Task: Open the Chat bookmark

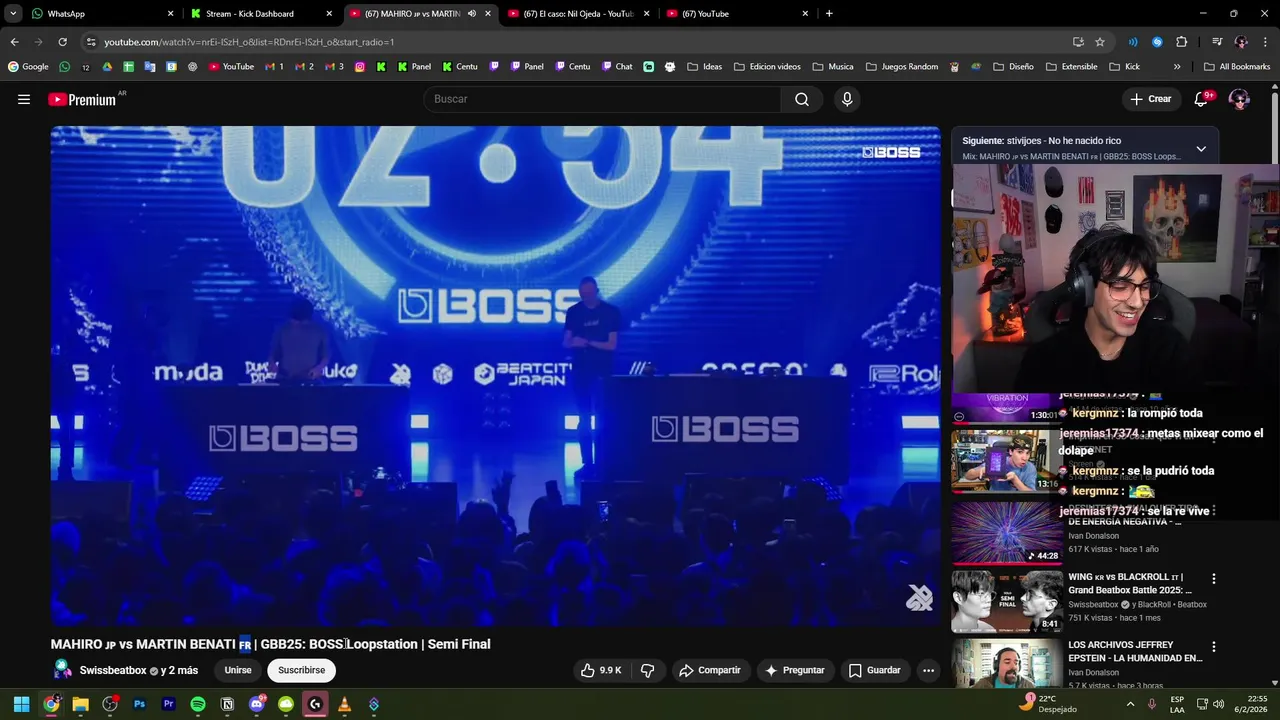Action: pyautogui.click(x=617, y=67)
